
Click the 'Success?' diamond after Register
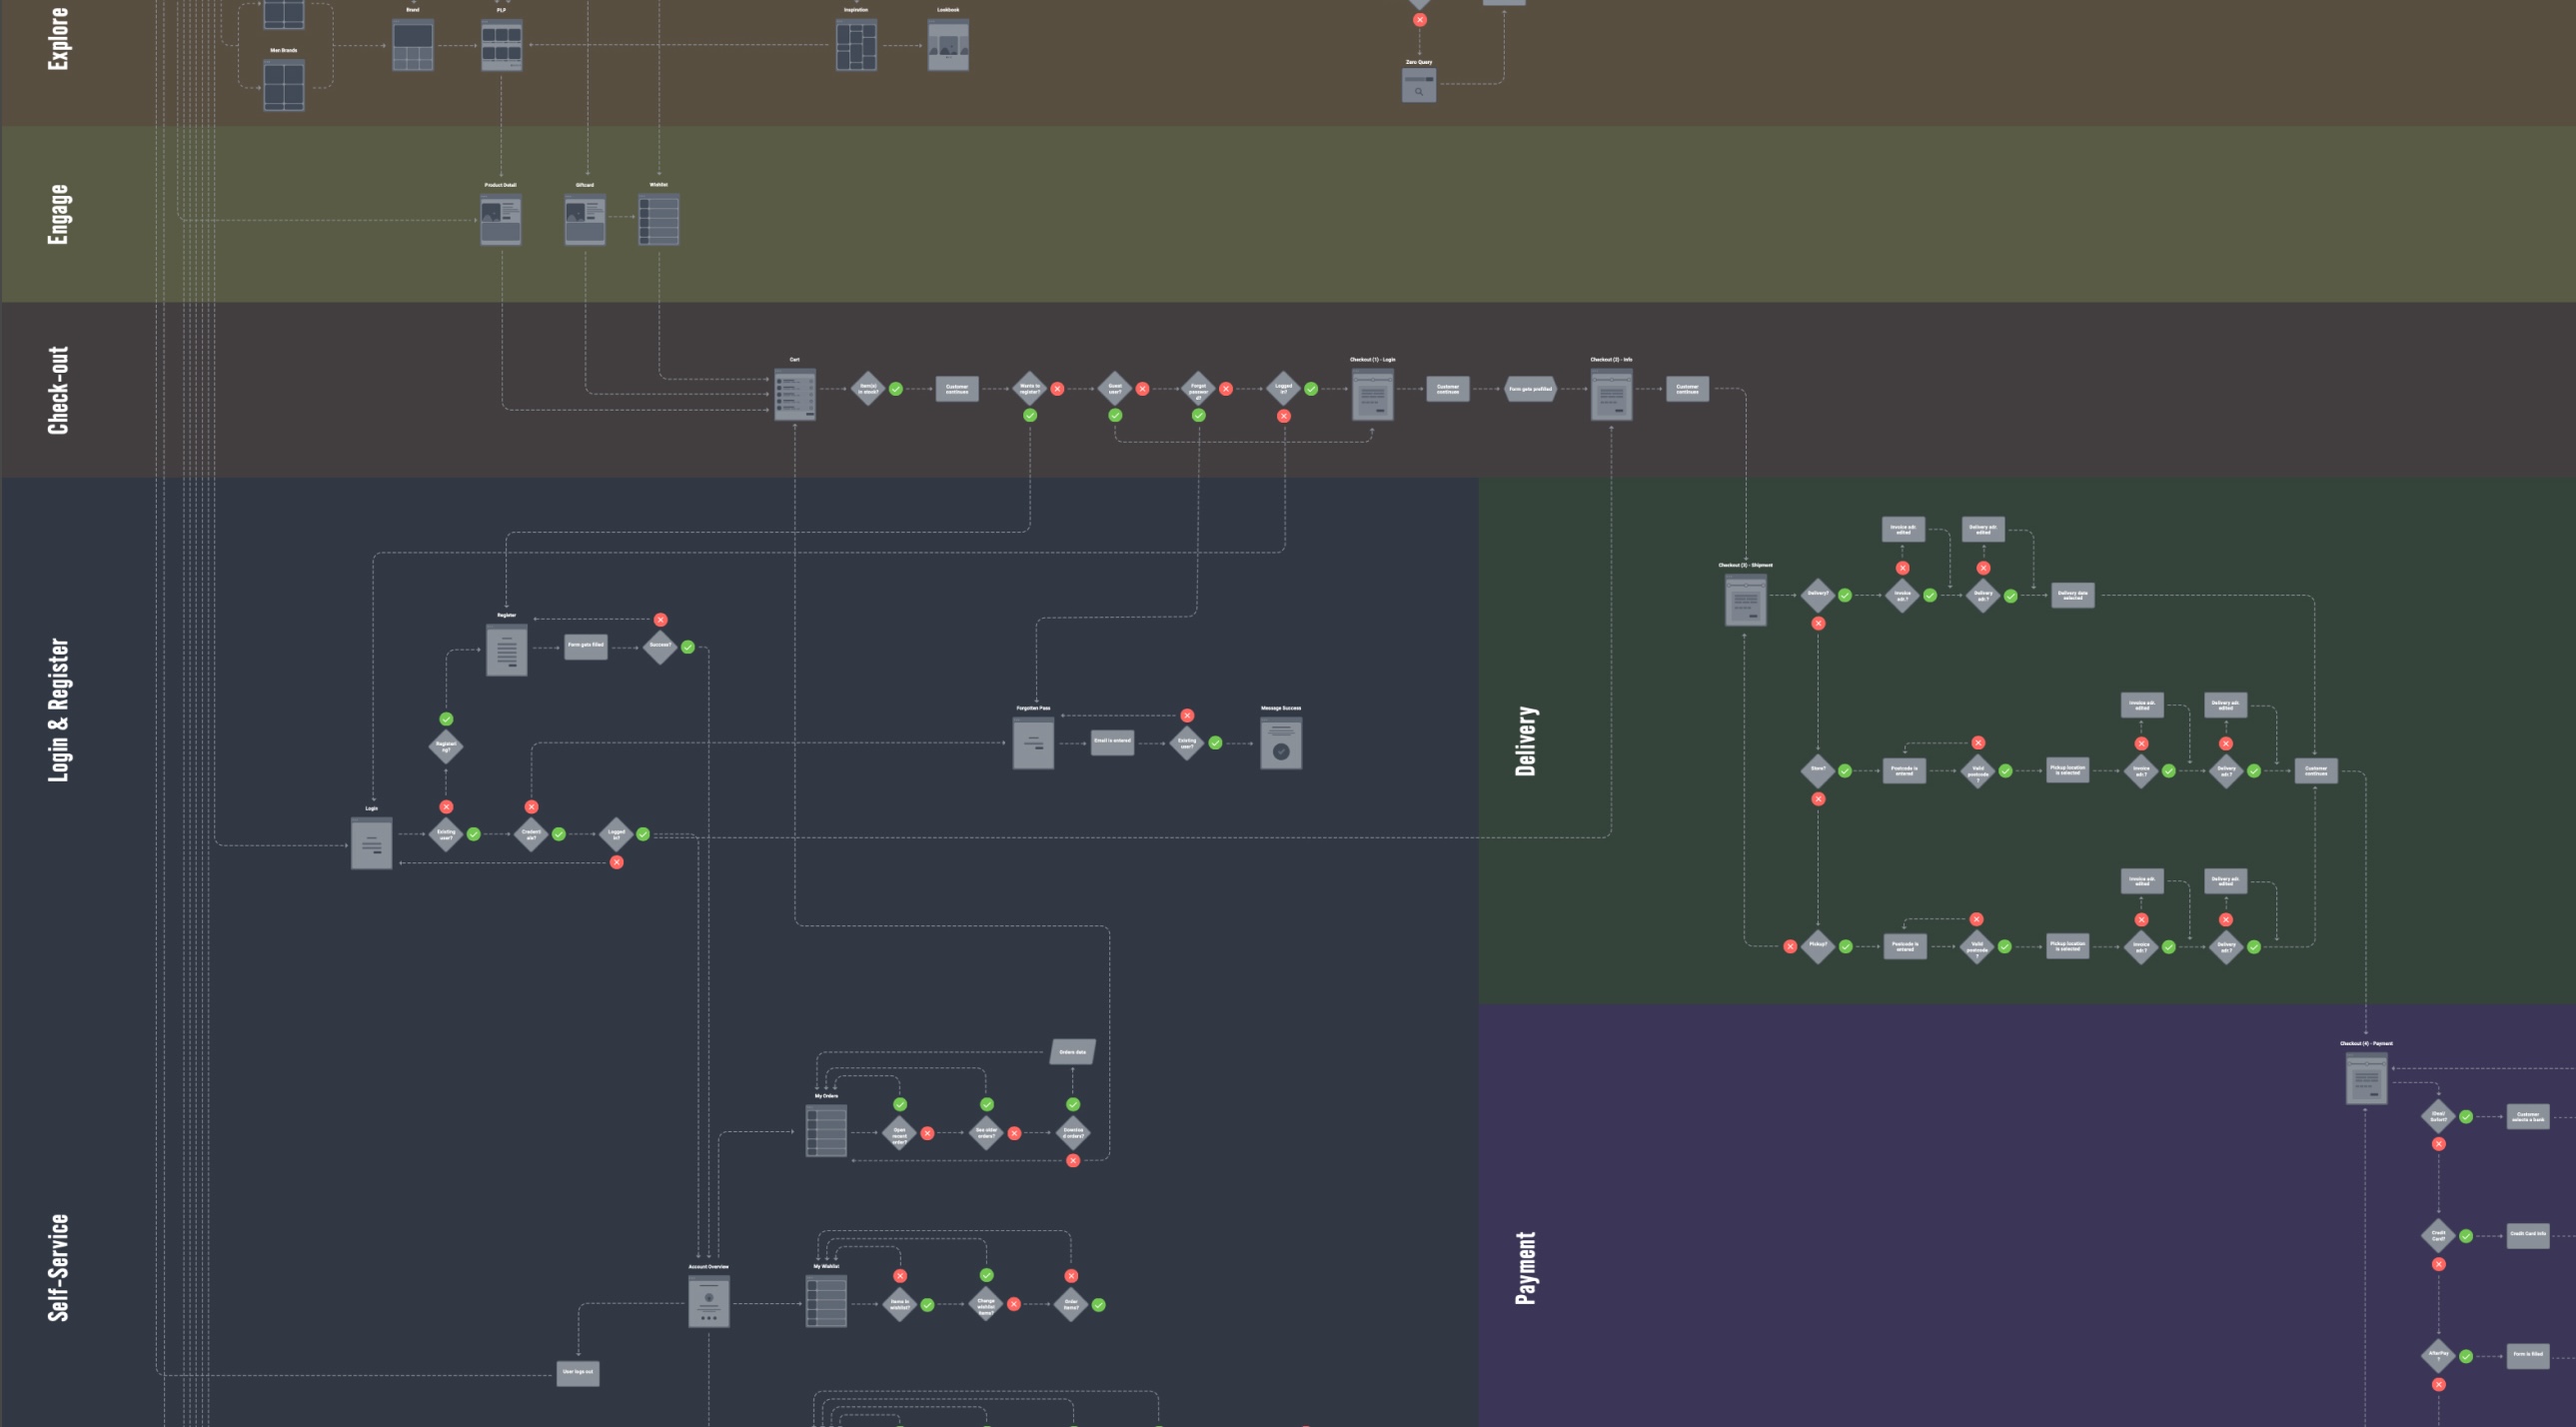pos(660,646)
